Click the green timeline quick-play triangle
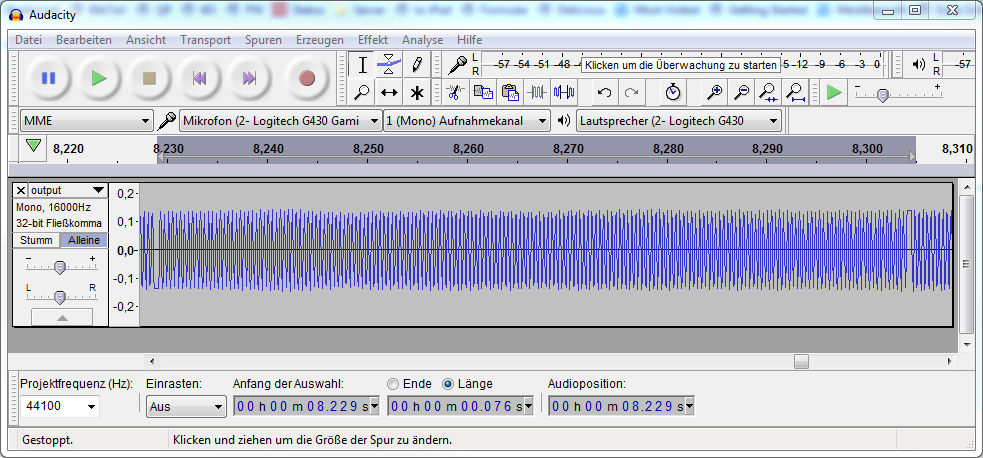The width and height of the screenshot is (983, 458). pos(34,145)
